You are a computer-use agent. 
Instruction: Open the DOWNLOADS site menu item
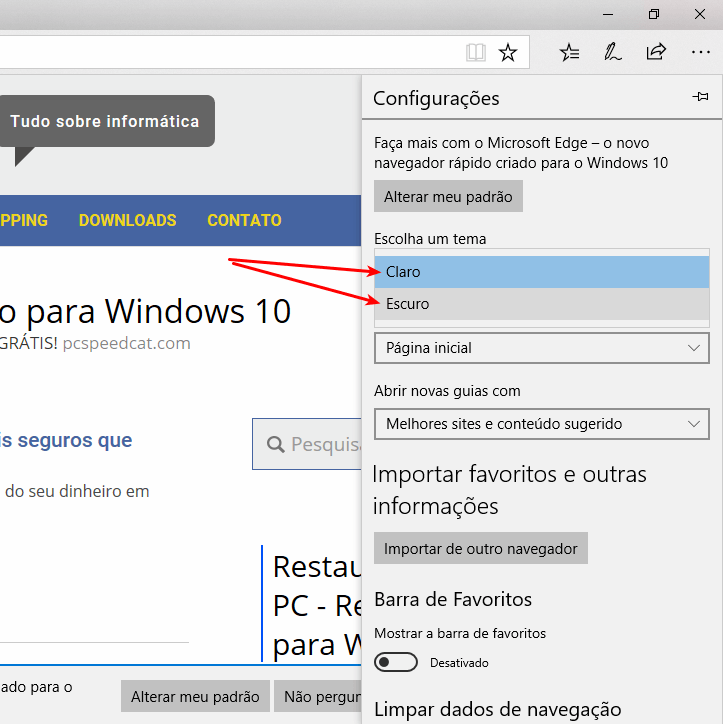[127, 220]
